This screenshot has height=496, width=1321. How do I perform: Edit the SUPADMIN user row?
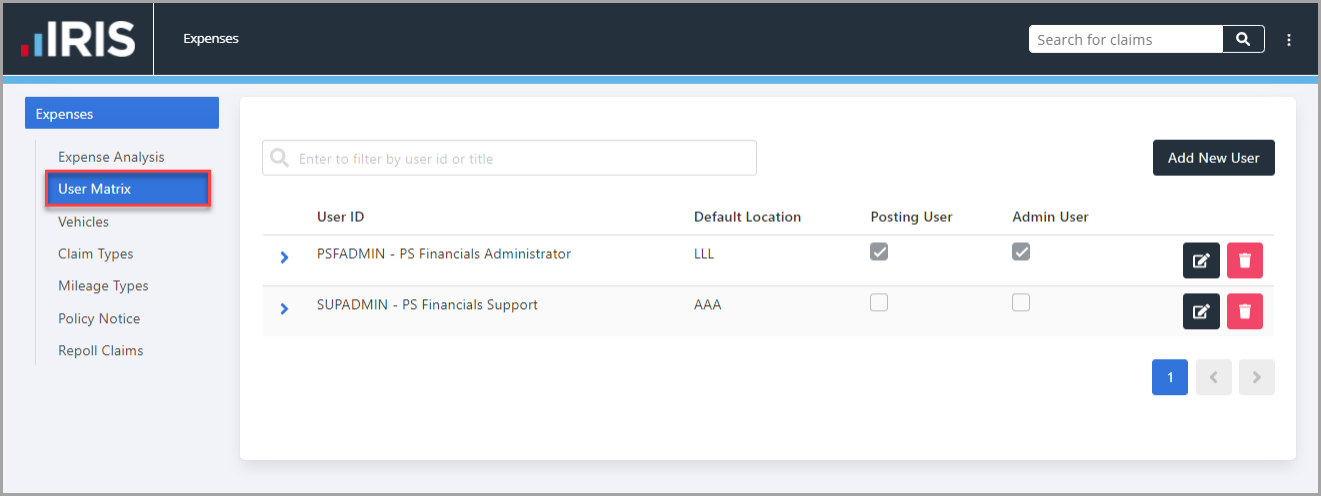(1201, 311)
